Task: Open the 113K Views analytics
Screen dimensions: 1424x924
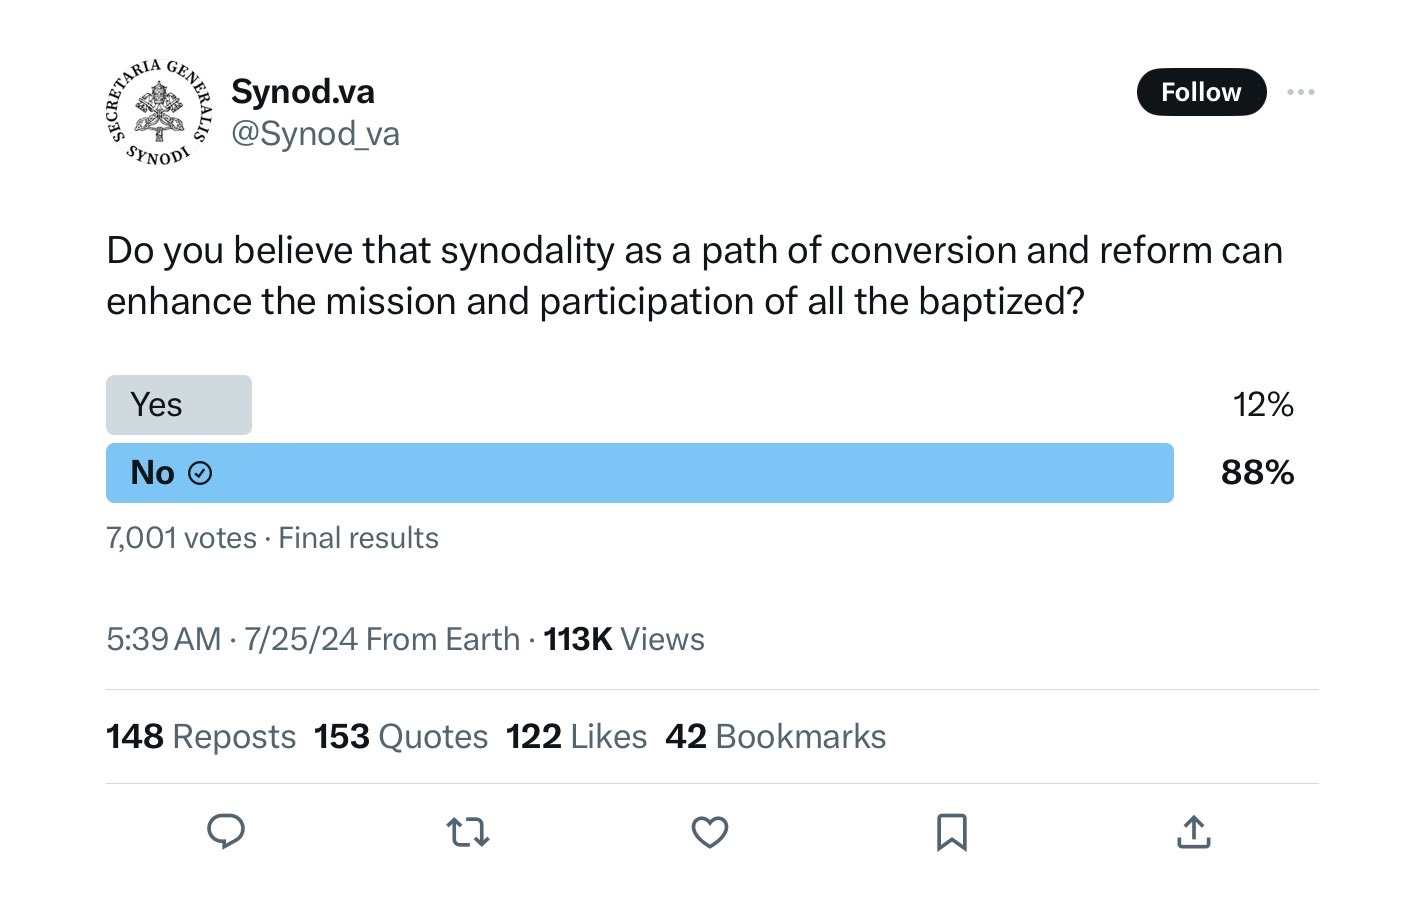Action: point(624,639)
